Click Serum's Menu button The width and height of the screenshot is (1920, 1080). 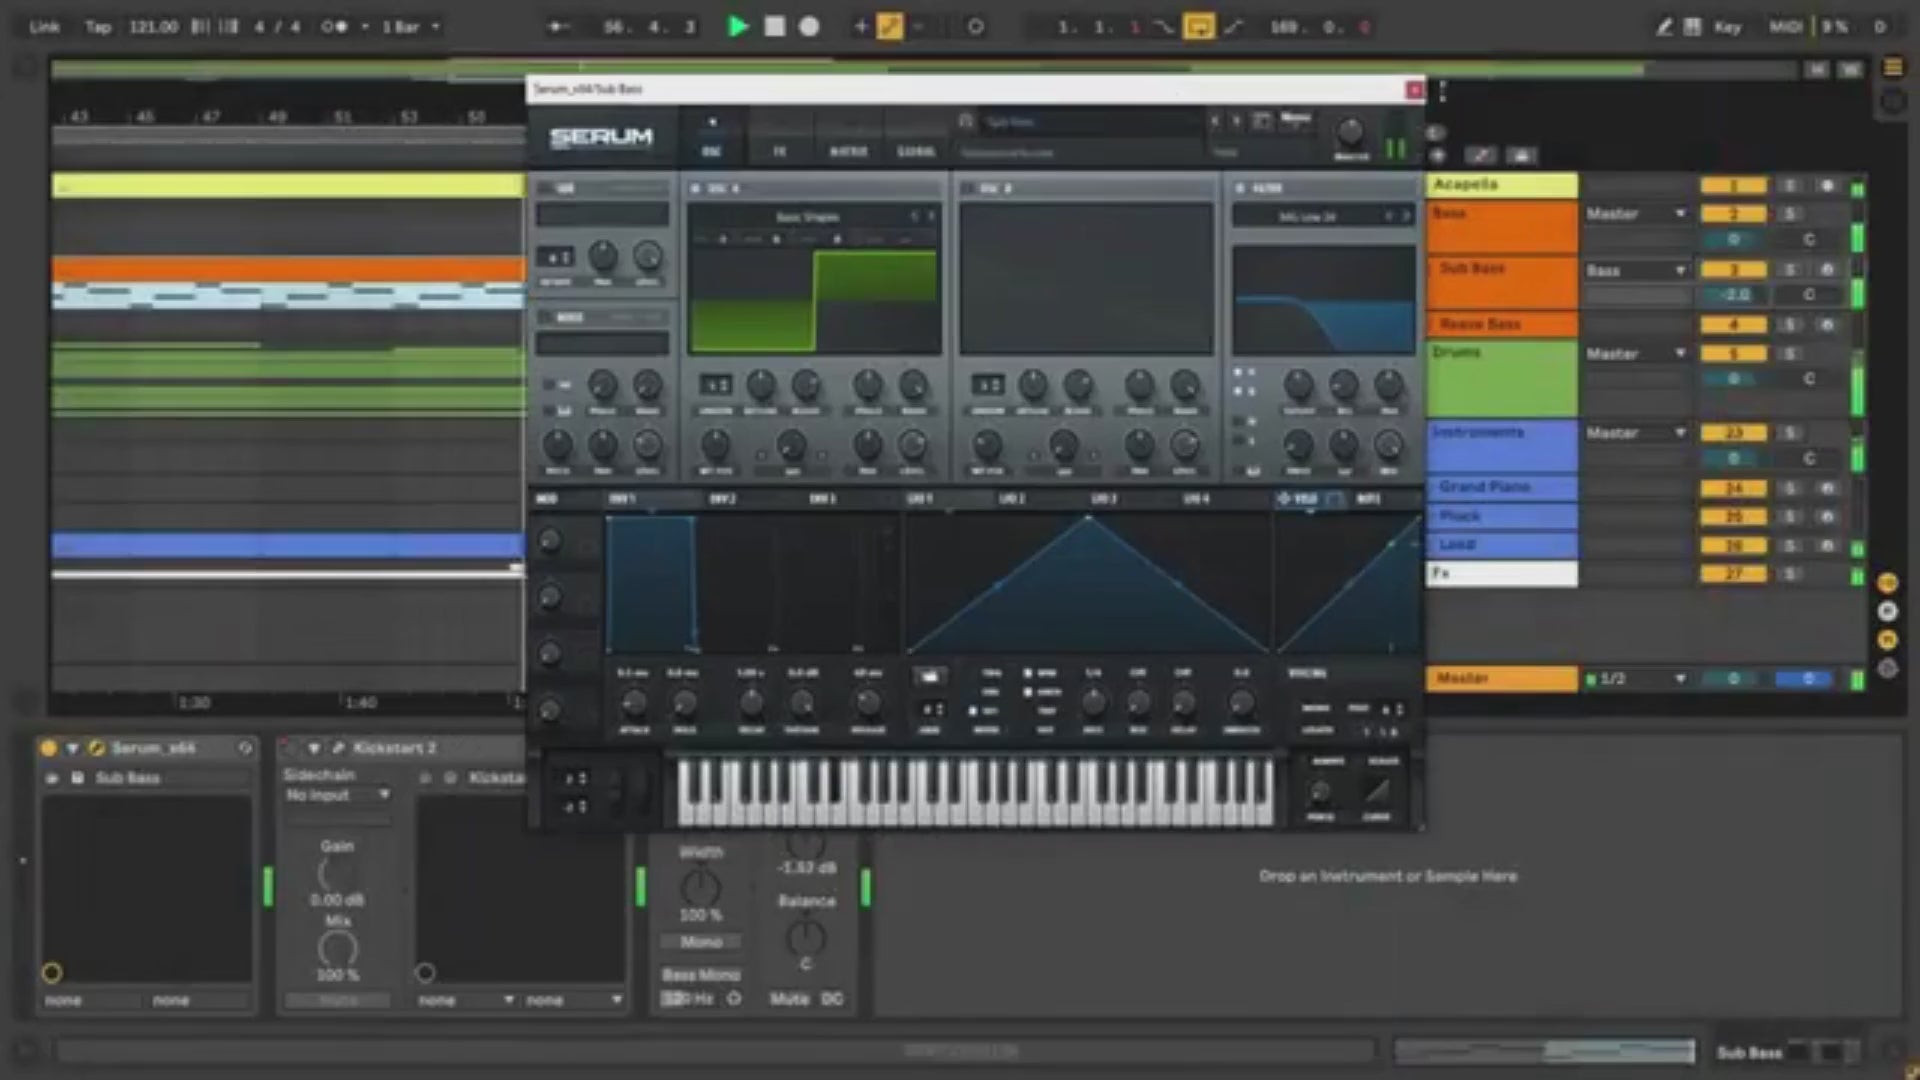tap(1296, 119)
